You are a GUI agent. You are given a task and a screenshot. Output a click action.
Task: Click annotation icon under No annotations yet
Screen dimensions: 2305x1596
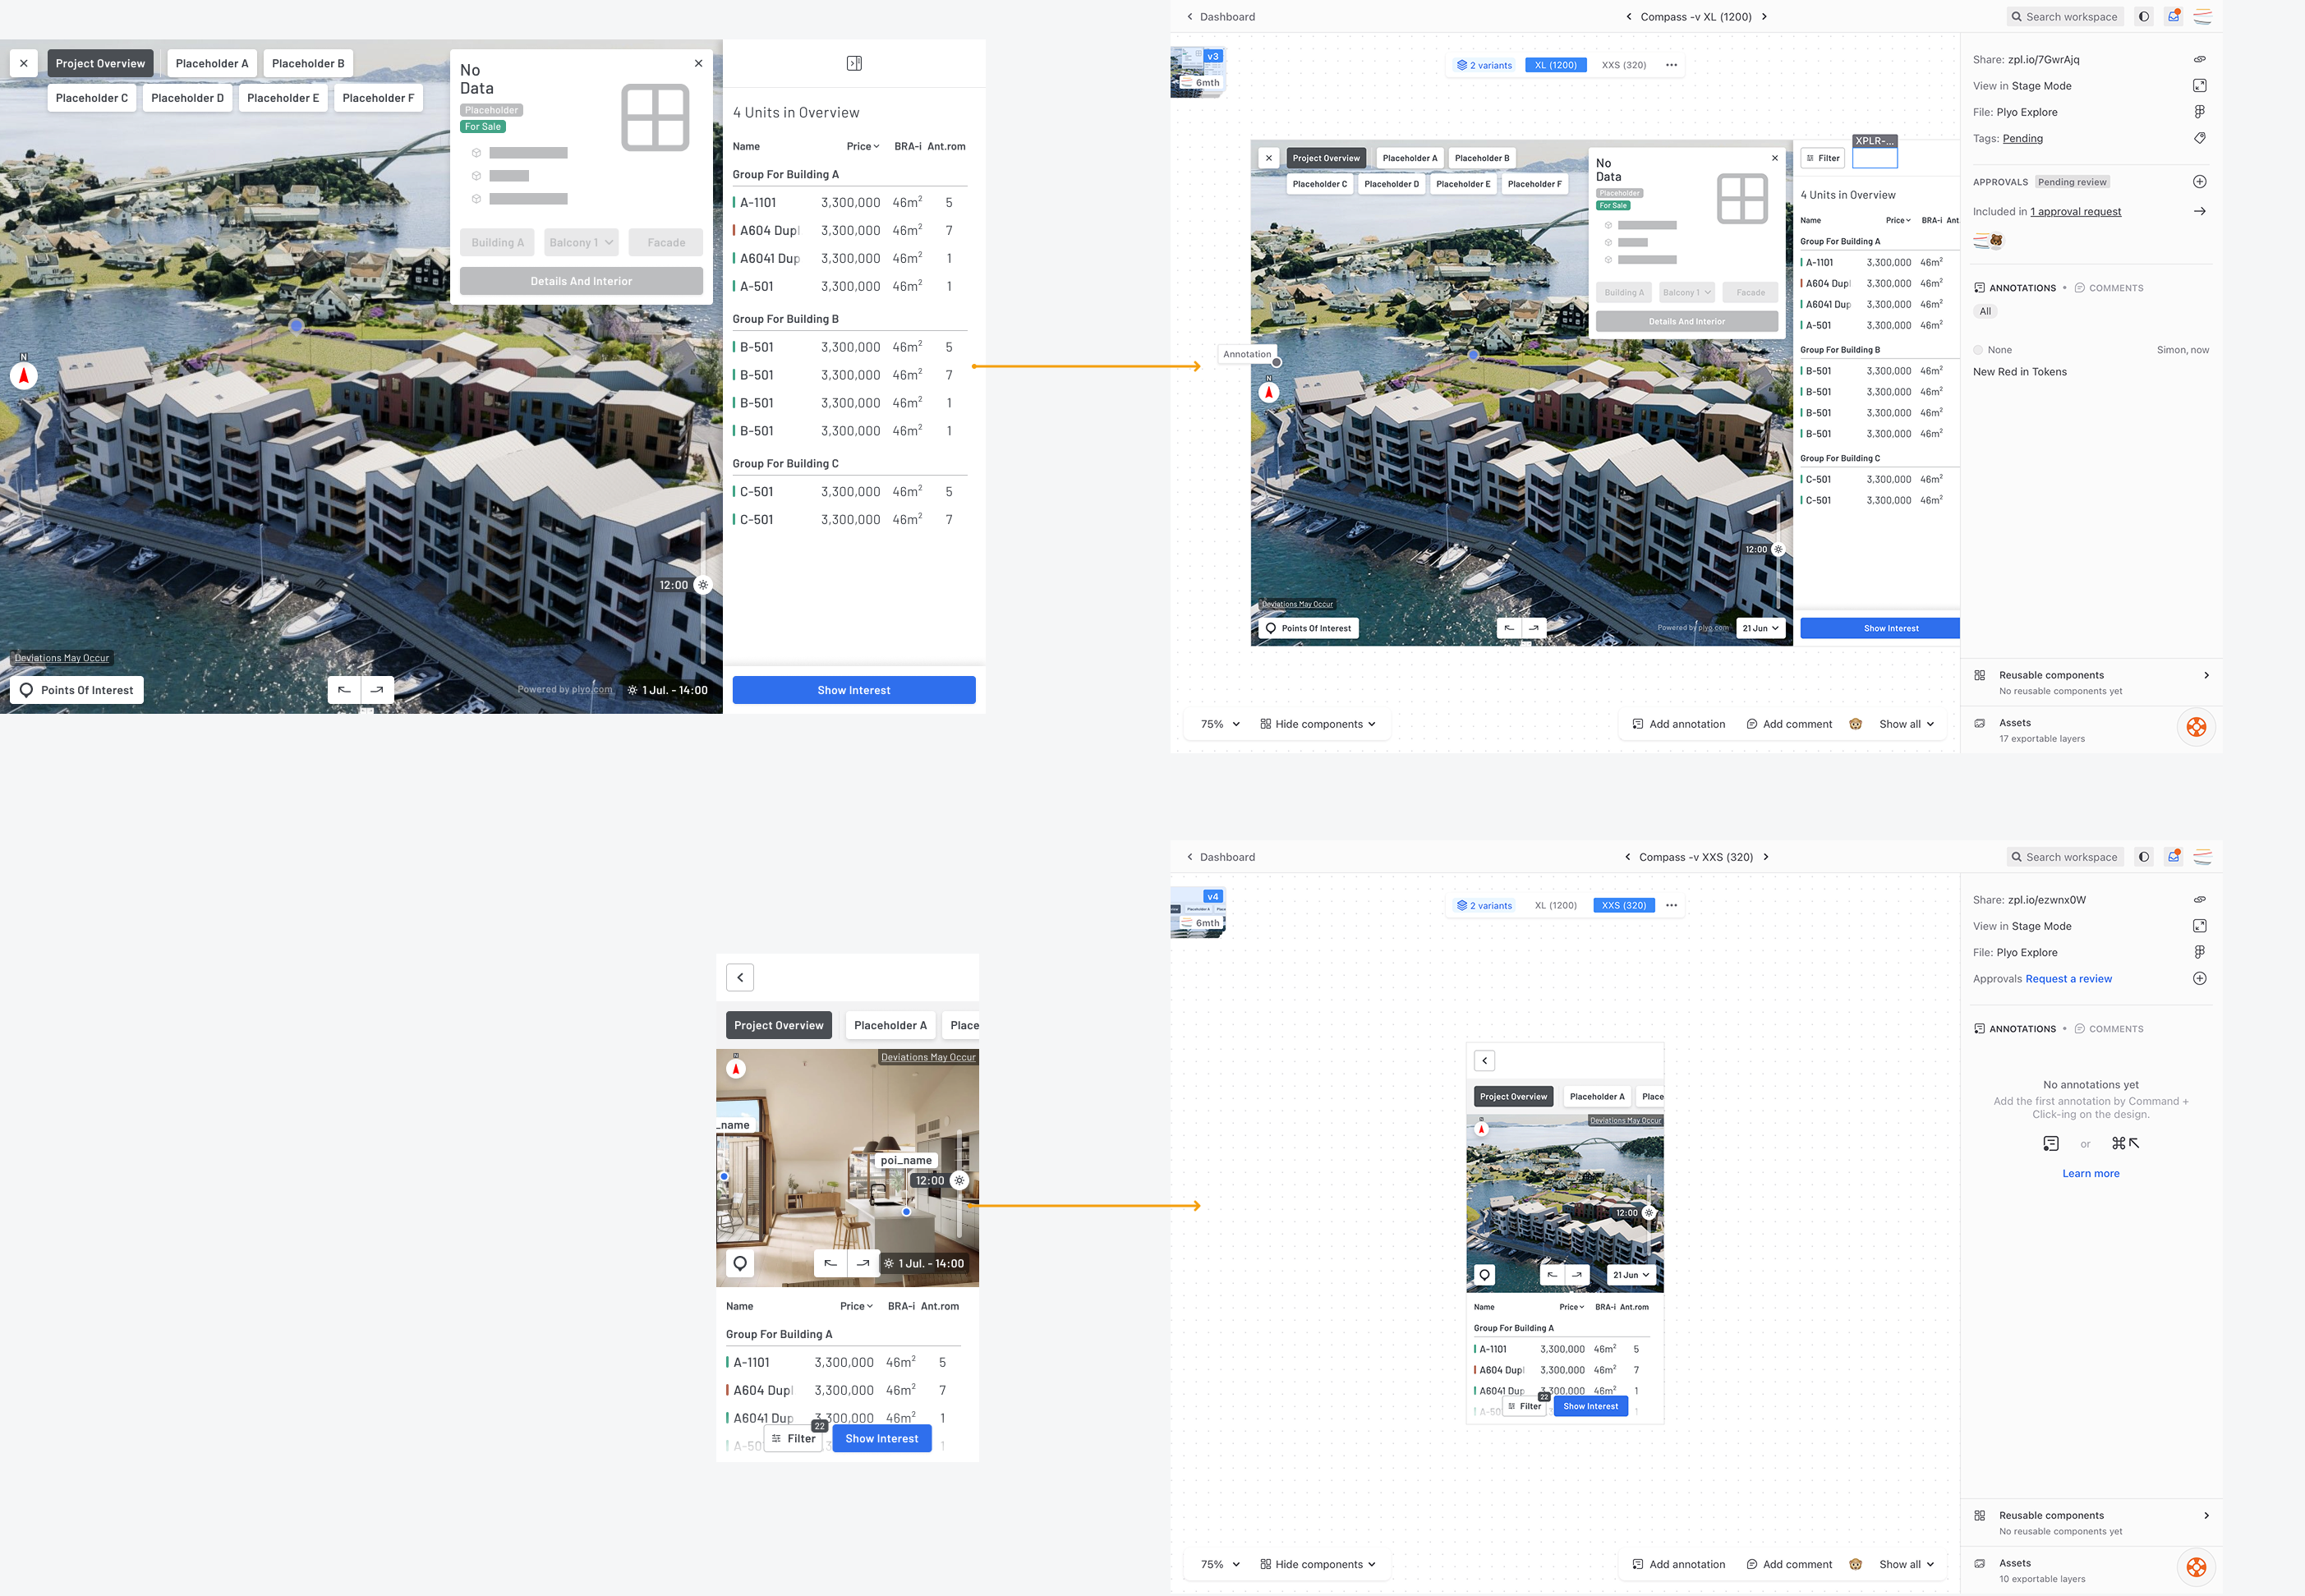2051,1143
